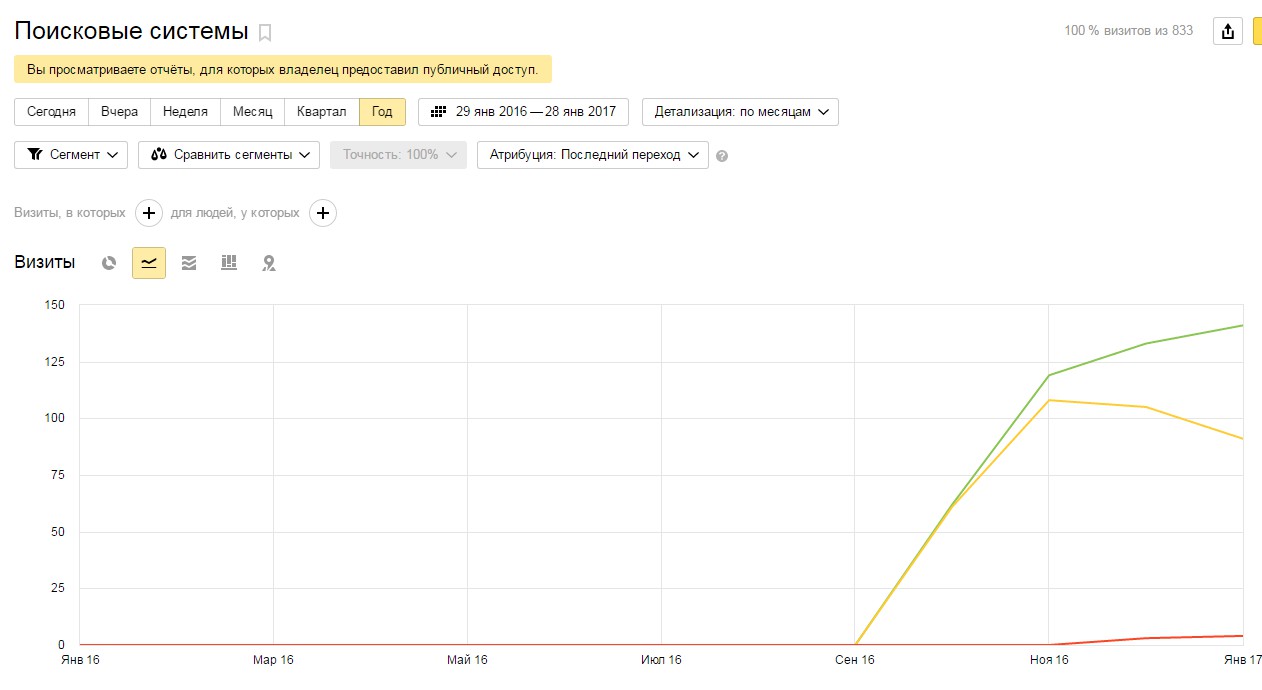The width and height of the screenshot is (1262, 690).
Task: Add a condition for visits with plus button
Action: tap(149, 213)
